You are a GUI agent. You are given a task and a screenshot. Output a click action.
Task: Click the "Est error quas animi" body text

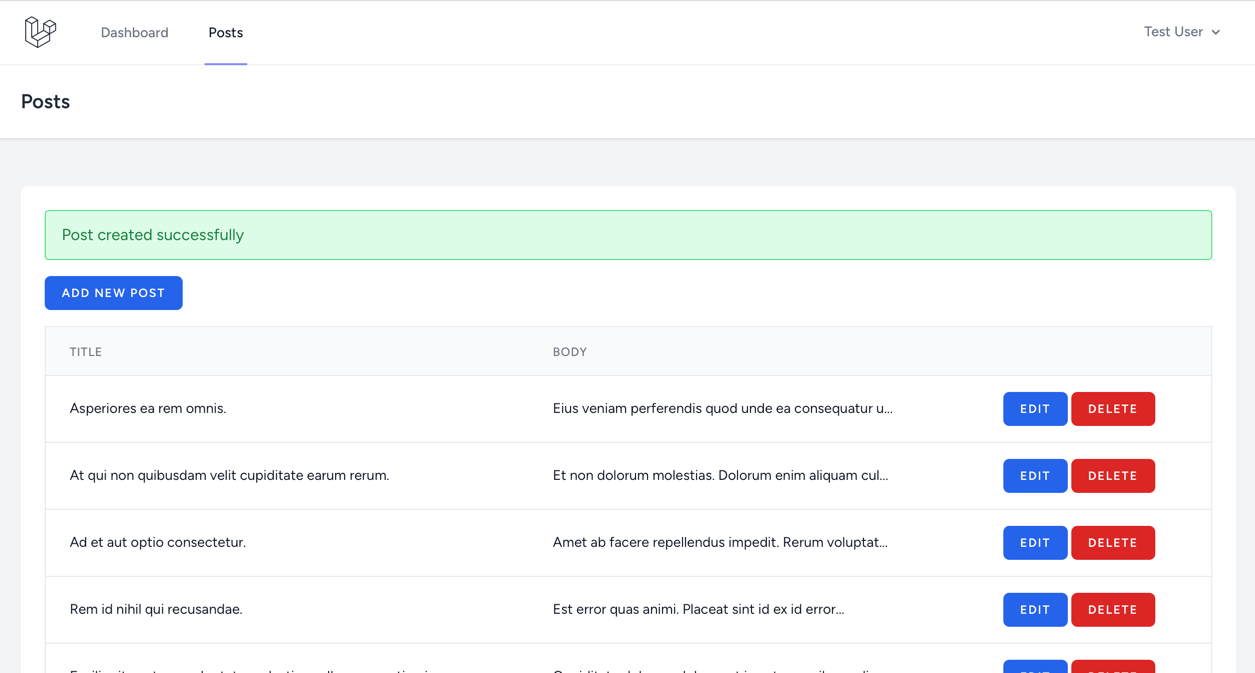coord(698,609)
